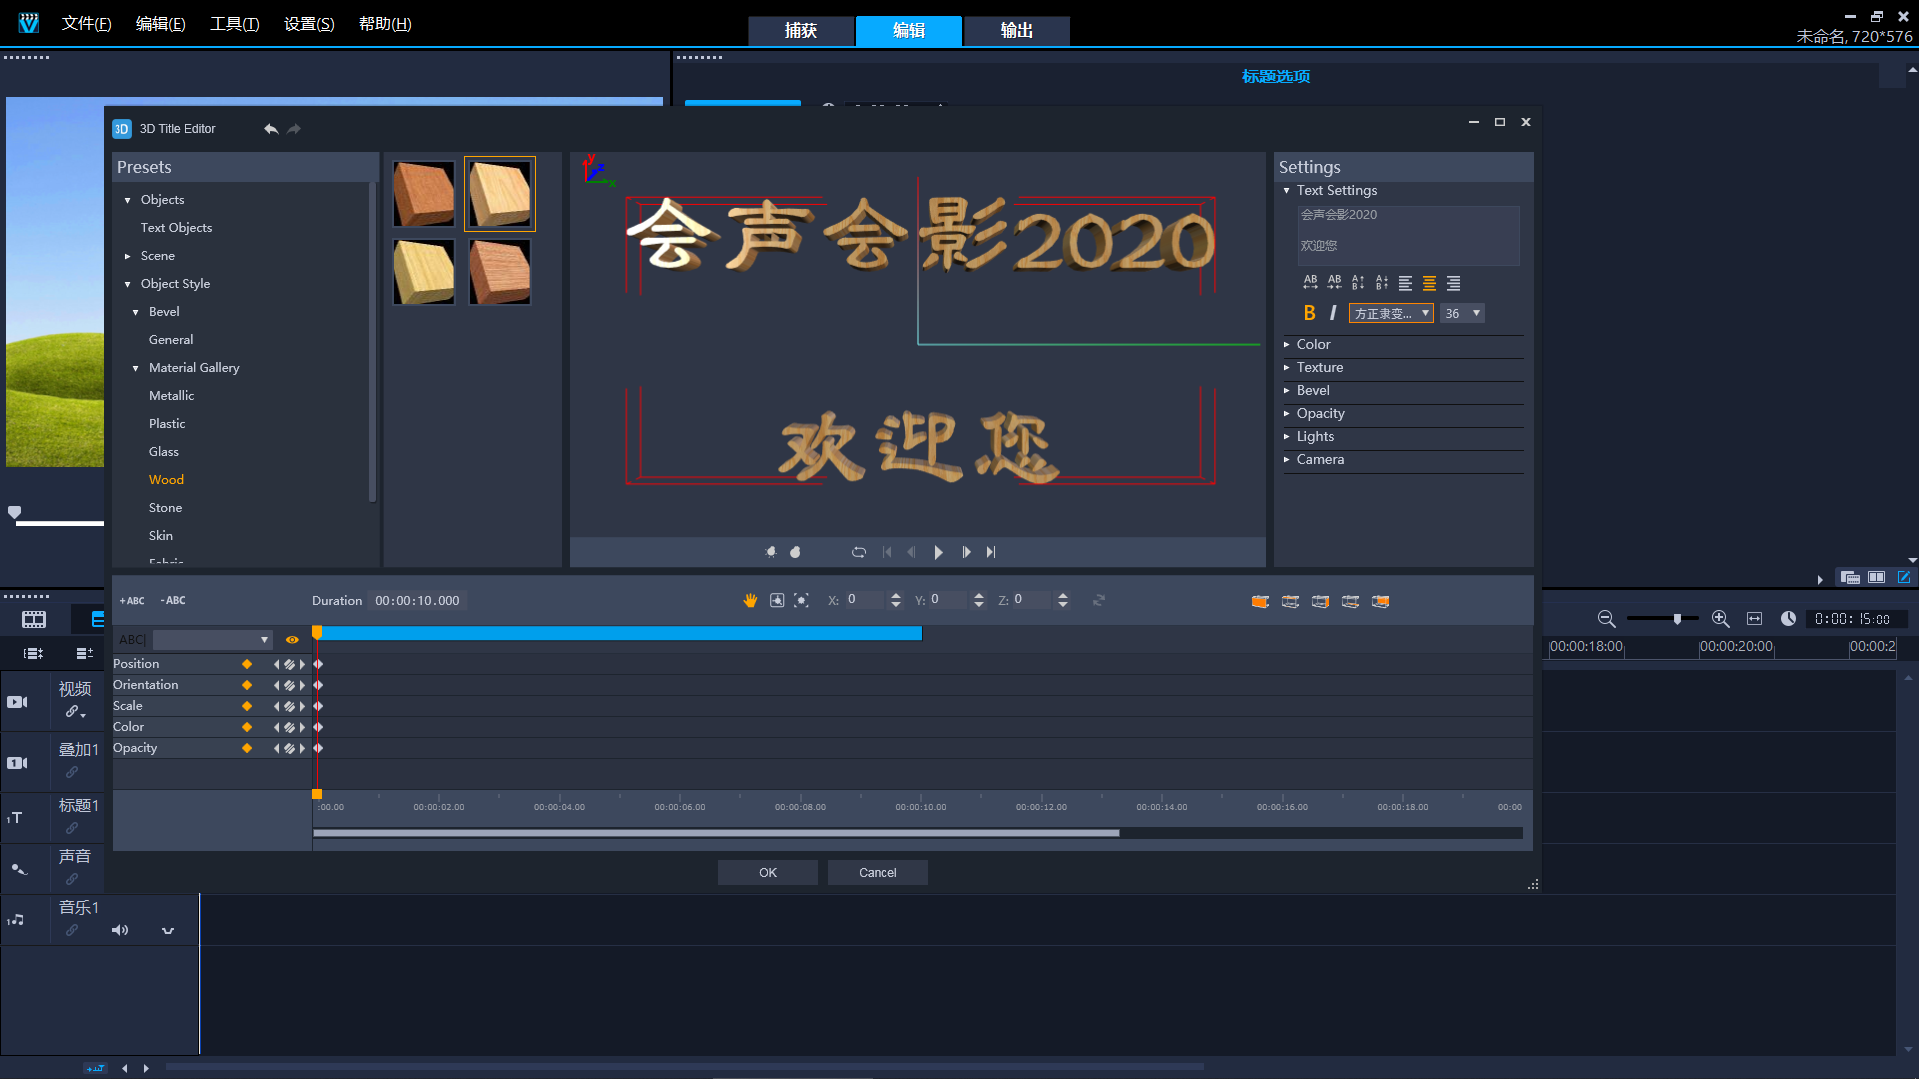Image resolution: width=1919 pixels, height=1079 pixels.
Task: Click the editor timeline horizontal scrollbar
Action: point(716,833)
